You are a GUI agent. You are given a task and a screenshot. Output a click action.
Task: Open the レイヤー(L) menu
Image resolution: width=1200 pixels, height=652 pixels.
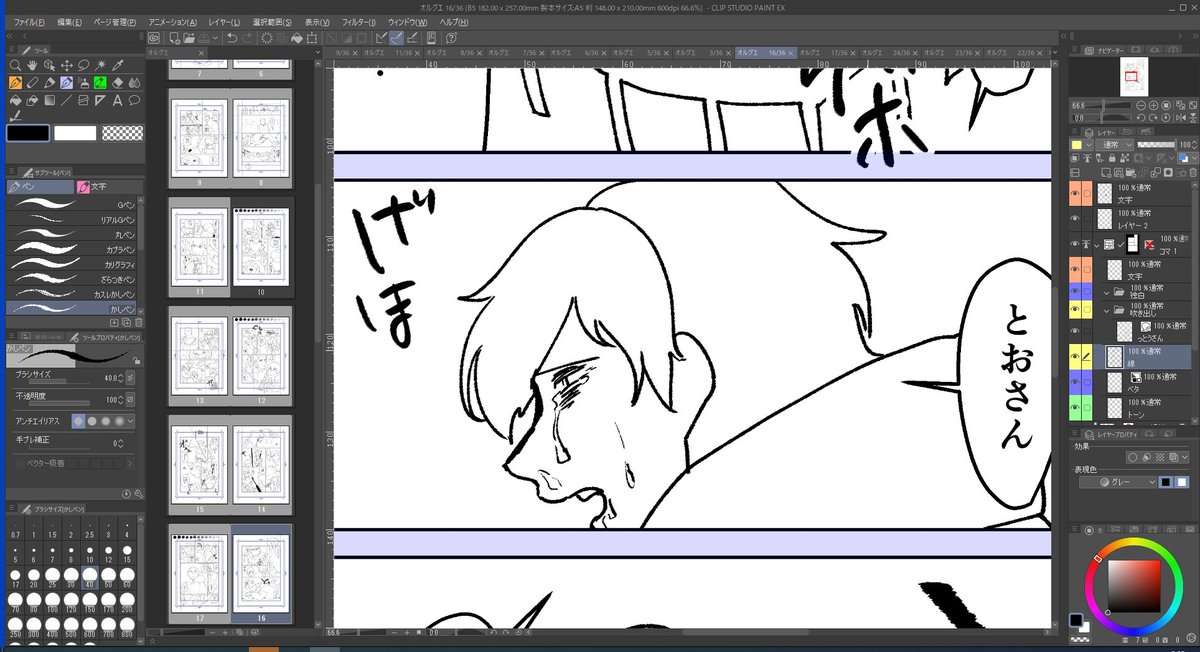(224, 21)
